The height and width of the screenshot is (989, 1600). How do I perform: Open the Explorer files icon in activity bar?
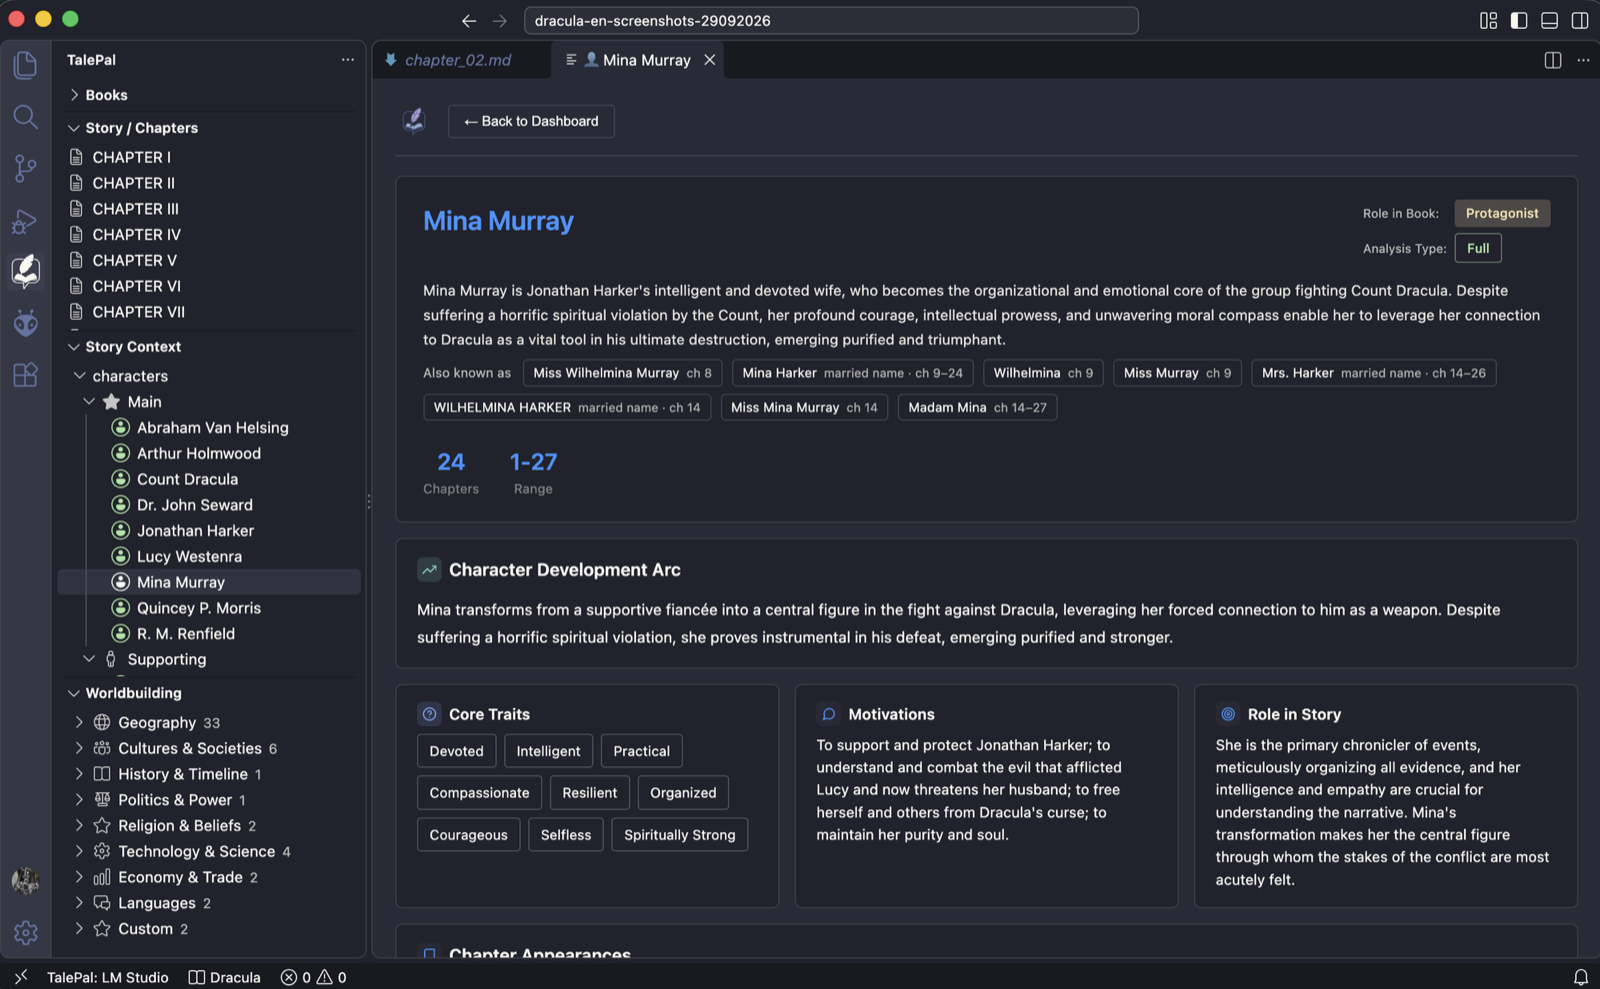(x=25, y=65)
